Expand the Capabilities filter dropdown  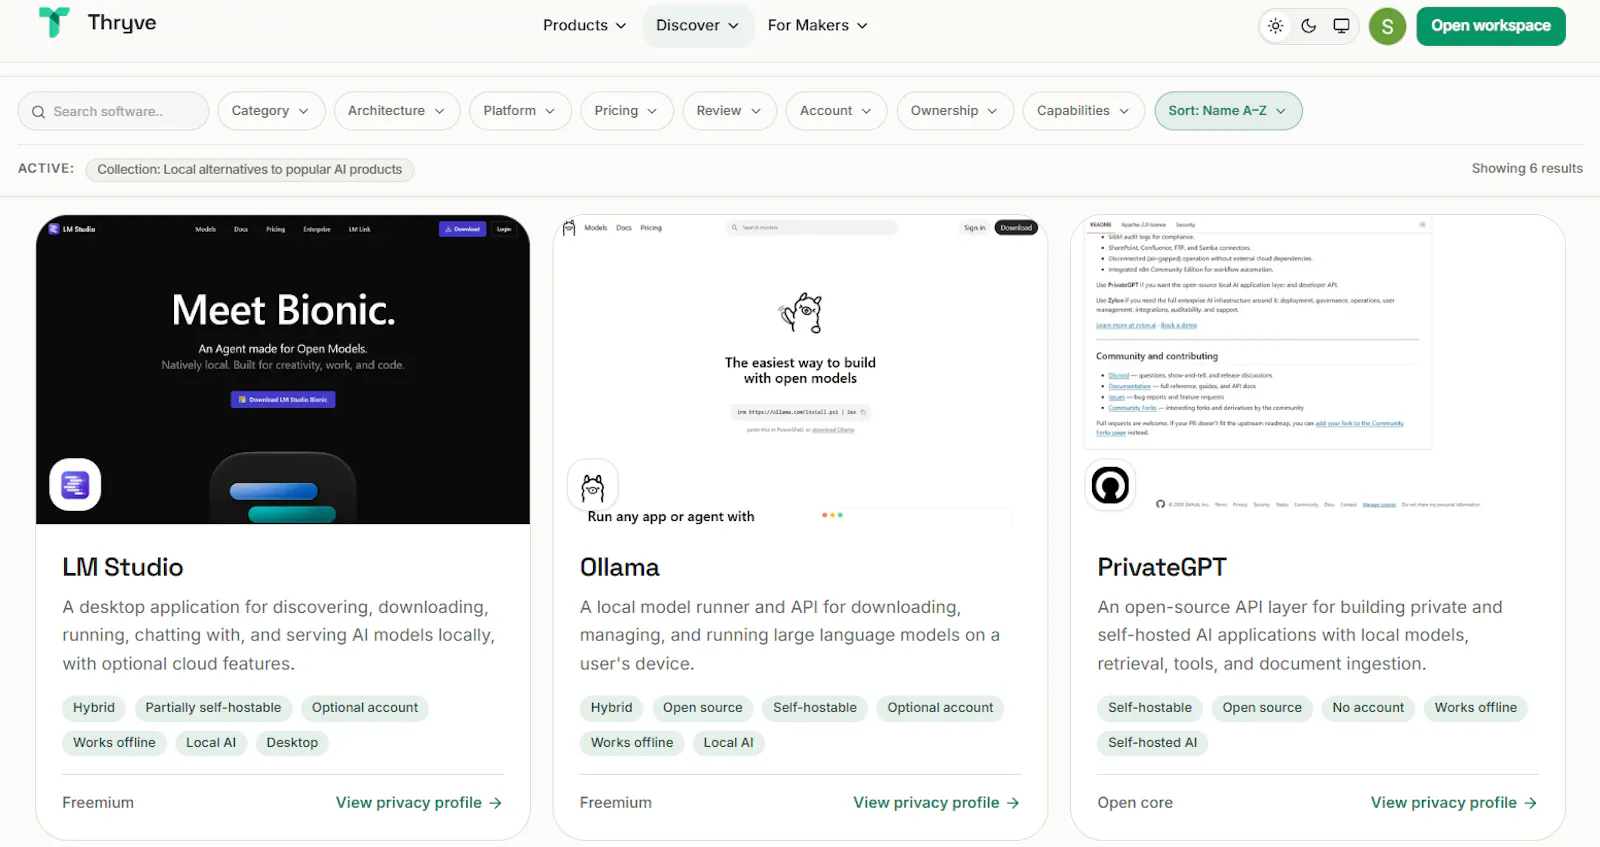[x=1084, y=111]
